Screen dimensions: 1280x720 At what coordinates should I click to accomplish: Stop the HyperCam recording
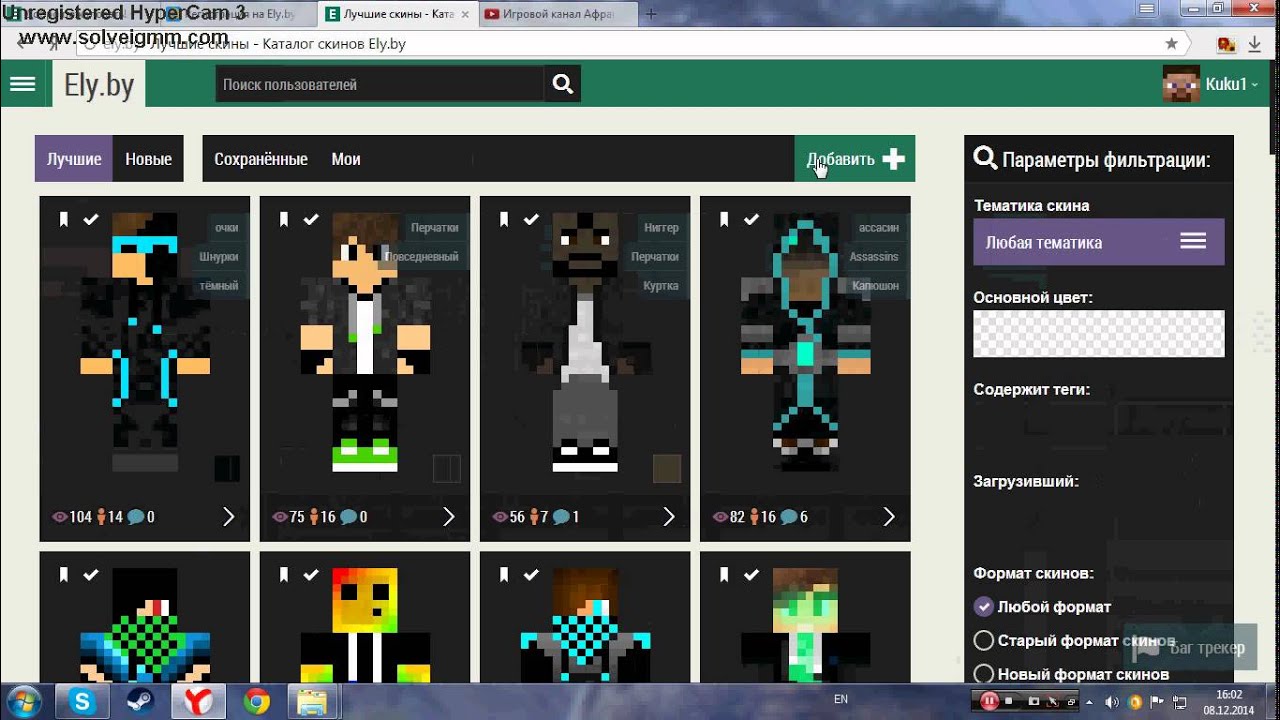[x=1011, y=701]
